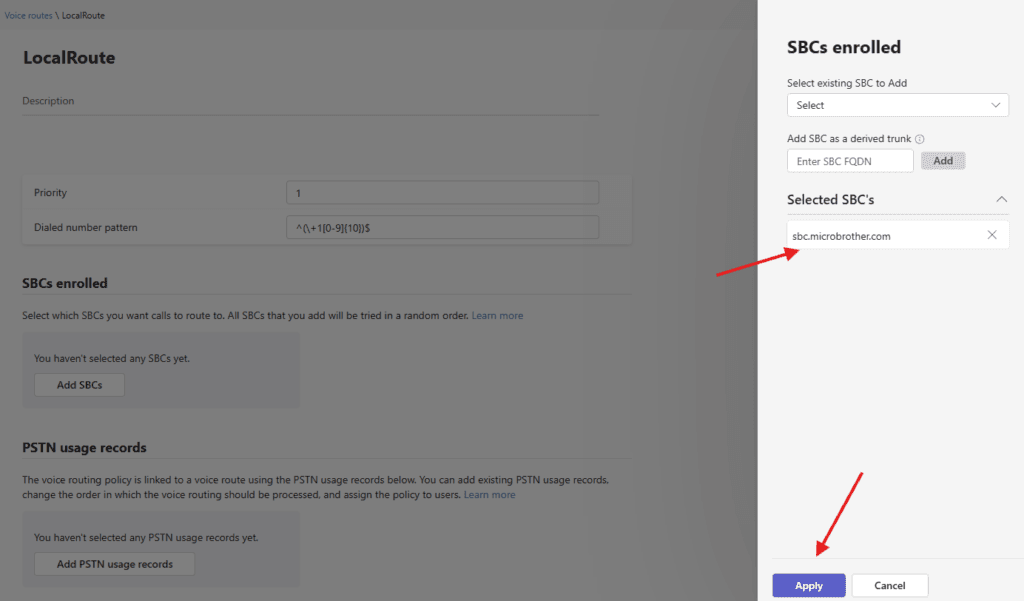This screenshot has height=601, width=1024.
Task: Open Learn more link under SBCs enrolled
Action: point(497,316)
